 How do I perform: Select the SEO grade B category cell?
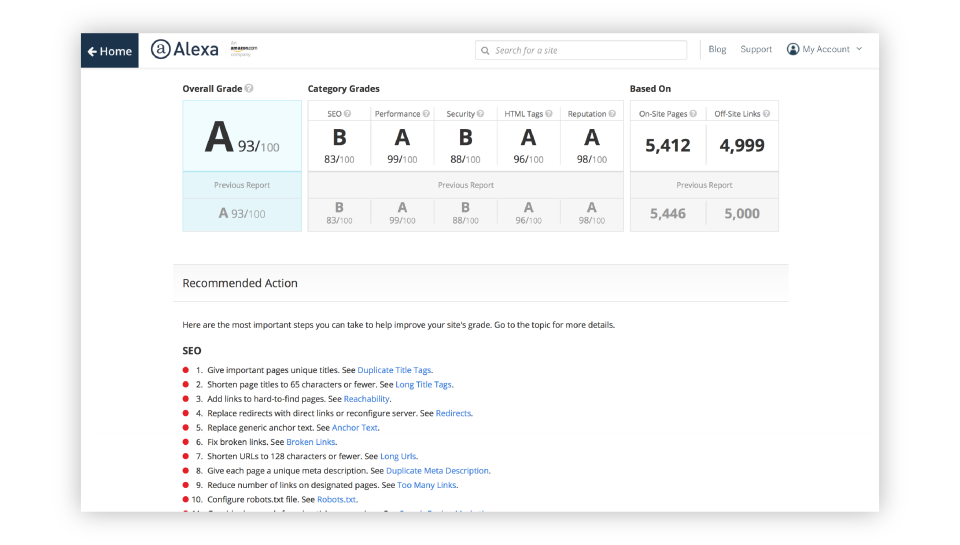(x=339, y=144)
